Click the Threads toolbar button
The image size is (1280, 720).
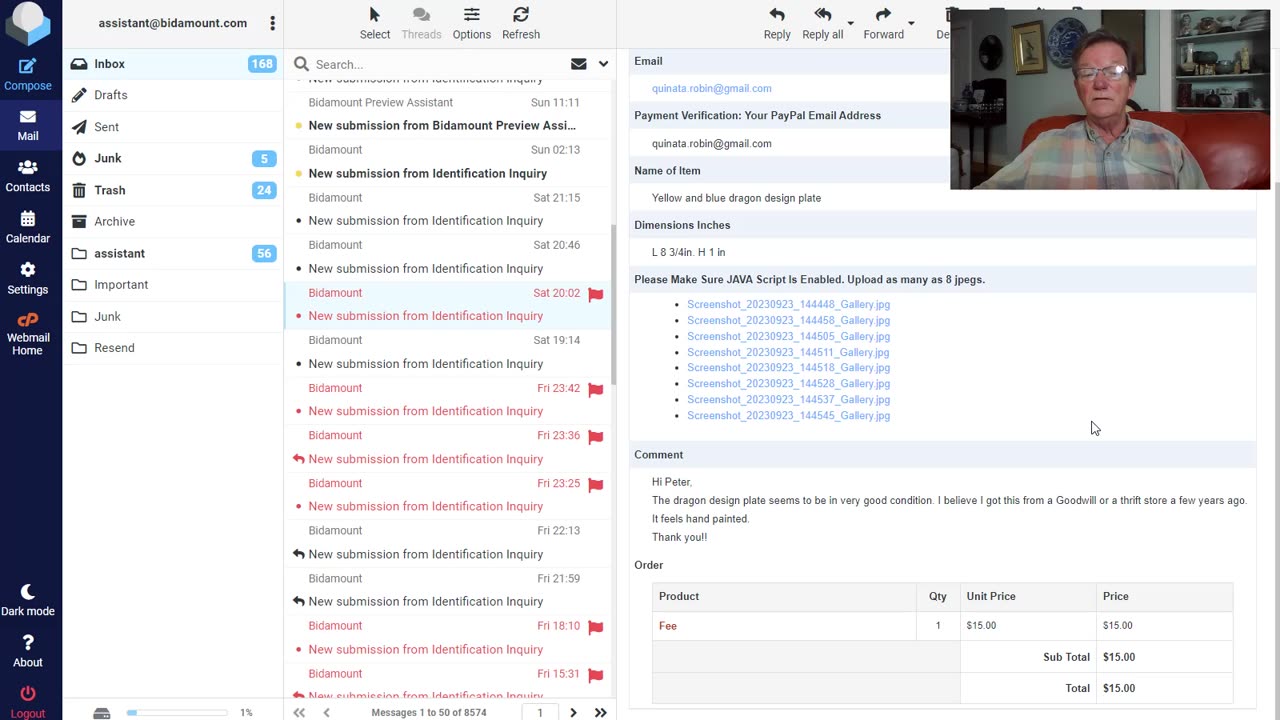tap(421, 23)
